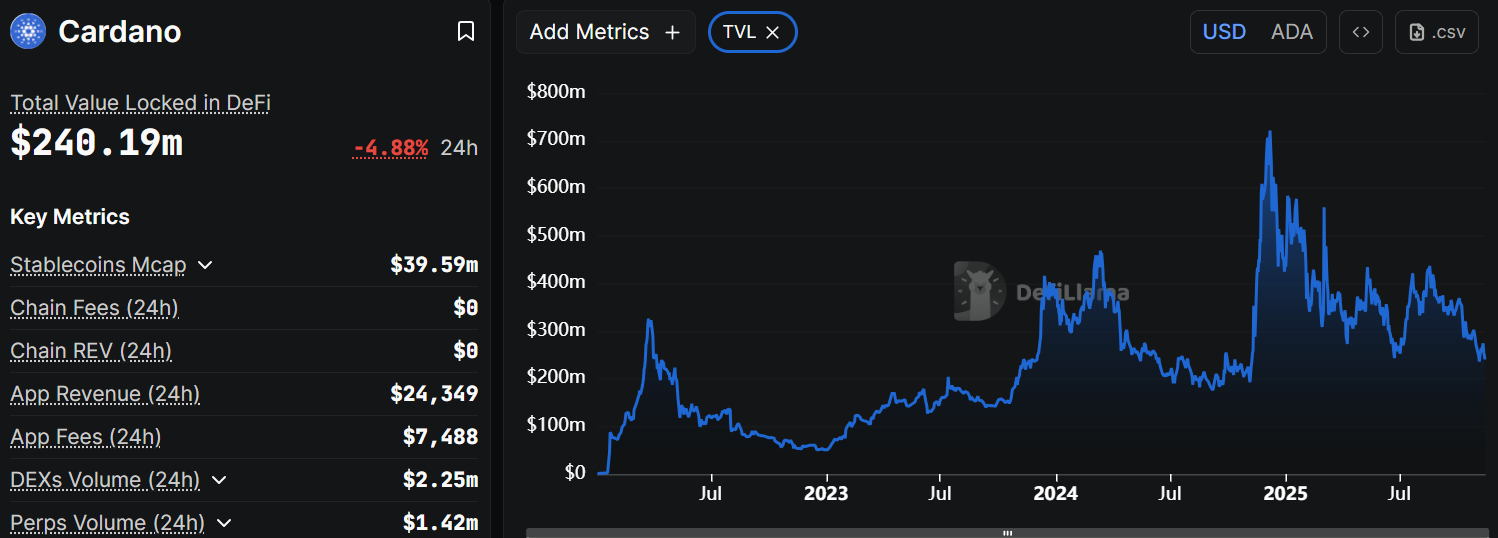The width and height of the screenshot is (1498, 538).
Task: Remove the TVL metric chip
Action: 772,32
